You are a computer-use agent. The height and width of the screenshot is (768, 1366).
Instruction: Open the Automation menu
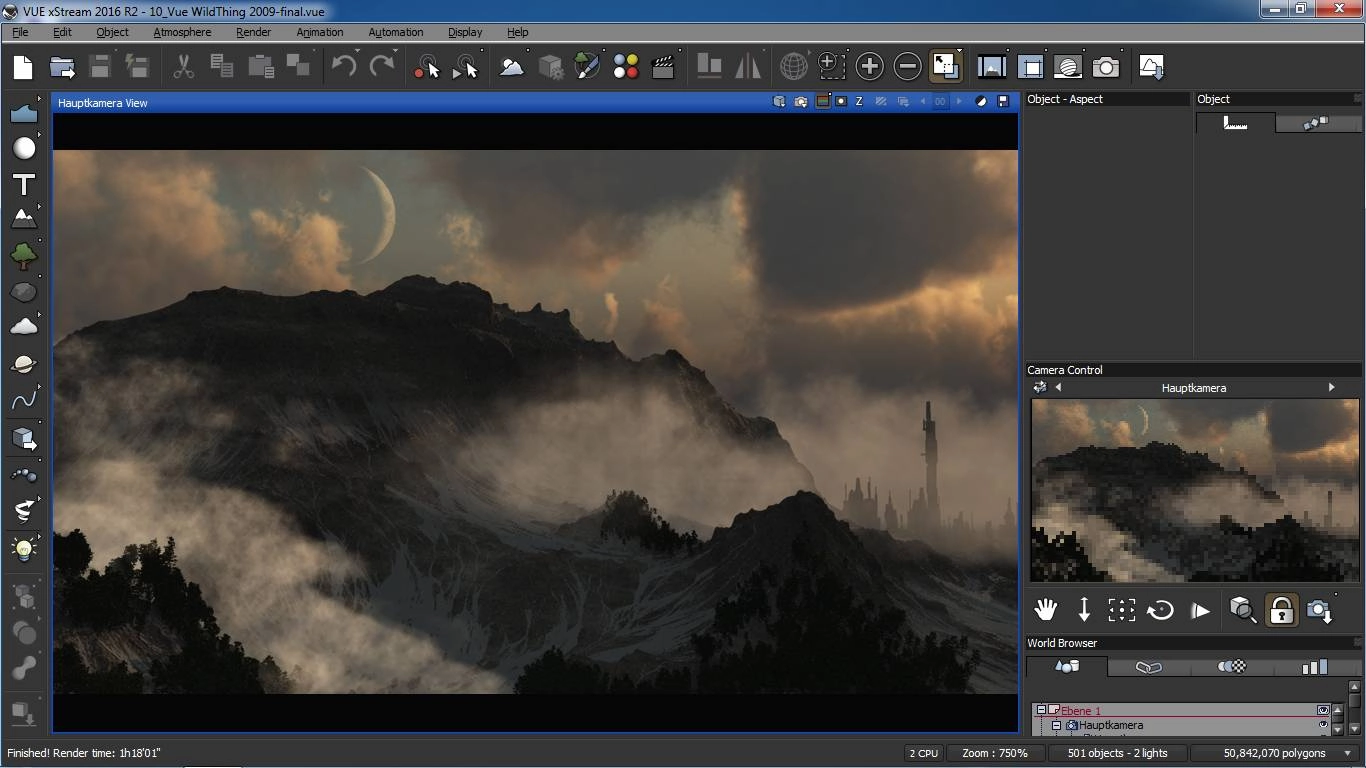tap(395, 32)
